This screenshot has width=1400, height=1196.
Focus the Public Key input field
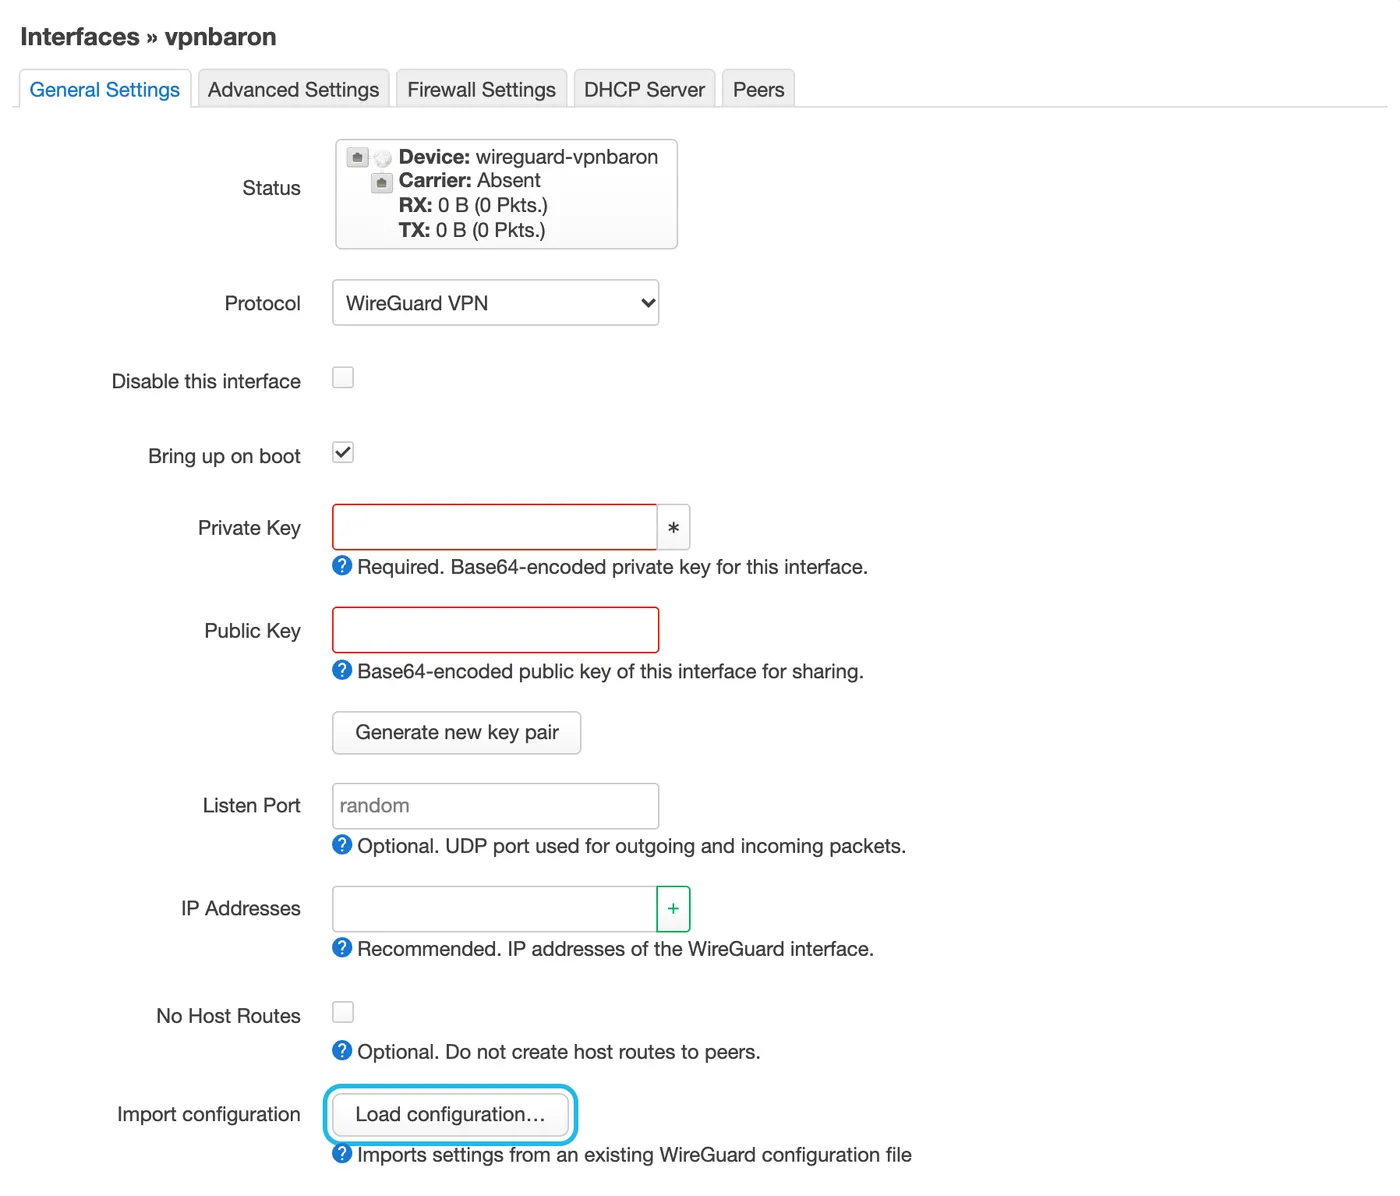pos(496,630)
